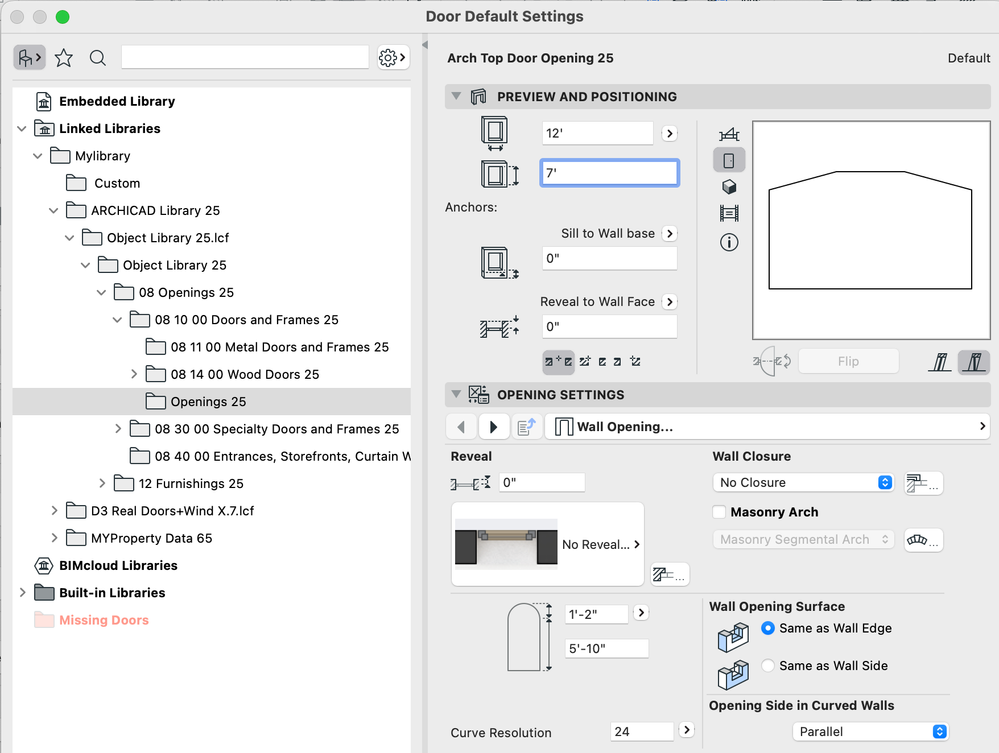Click the door width icon

(x=494, y=133)
